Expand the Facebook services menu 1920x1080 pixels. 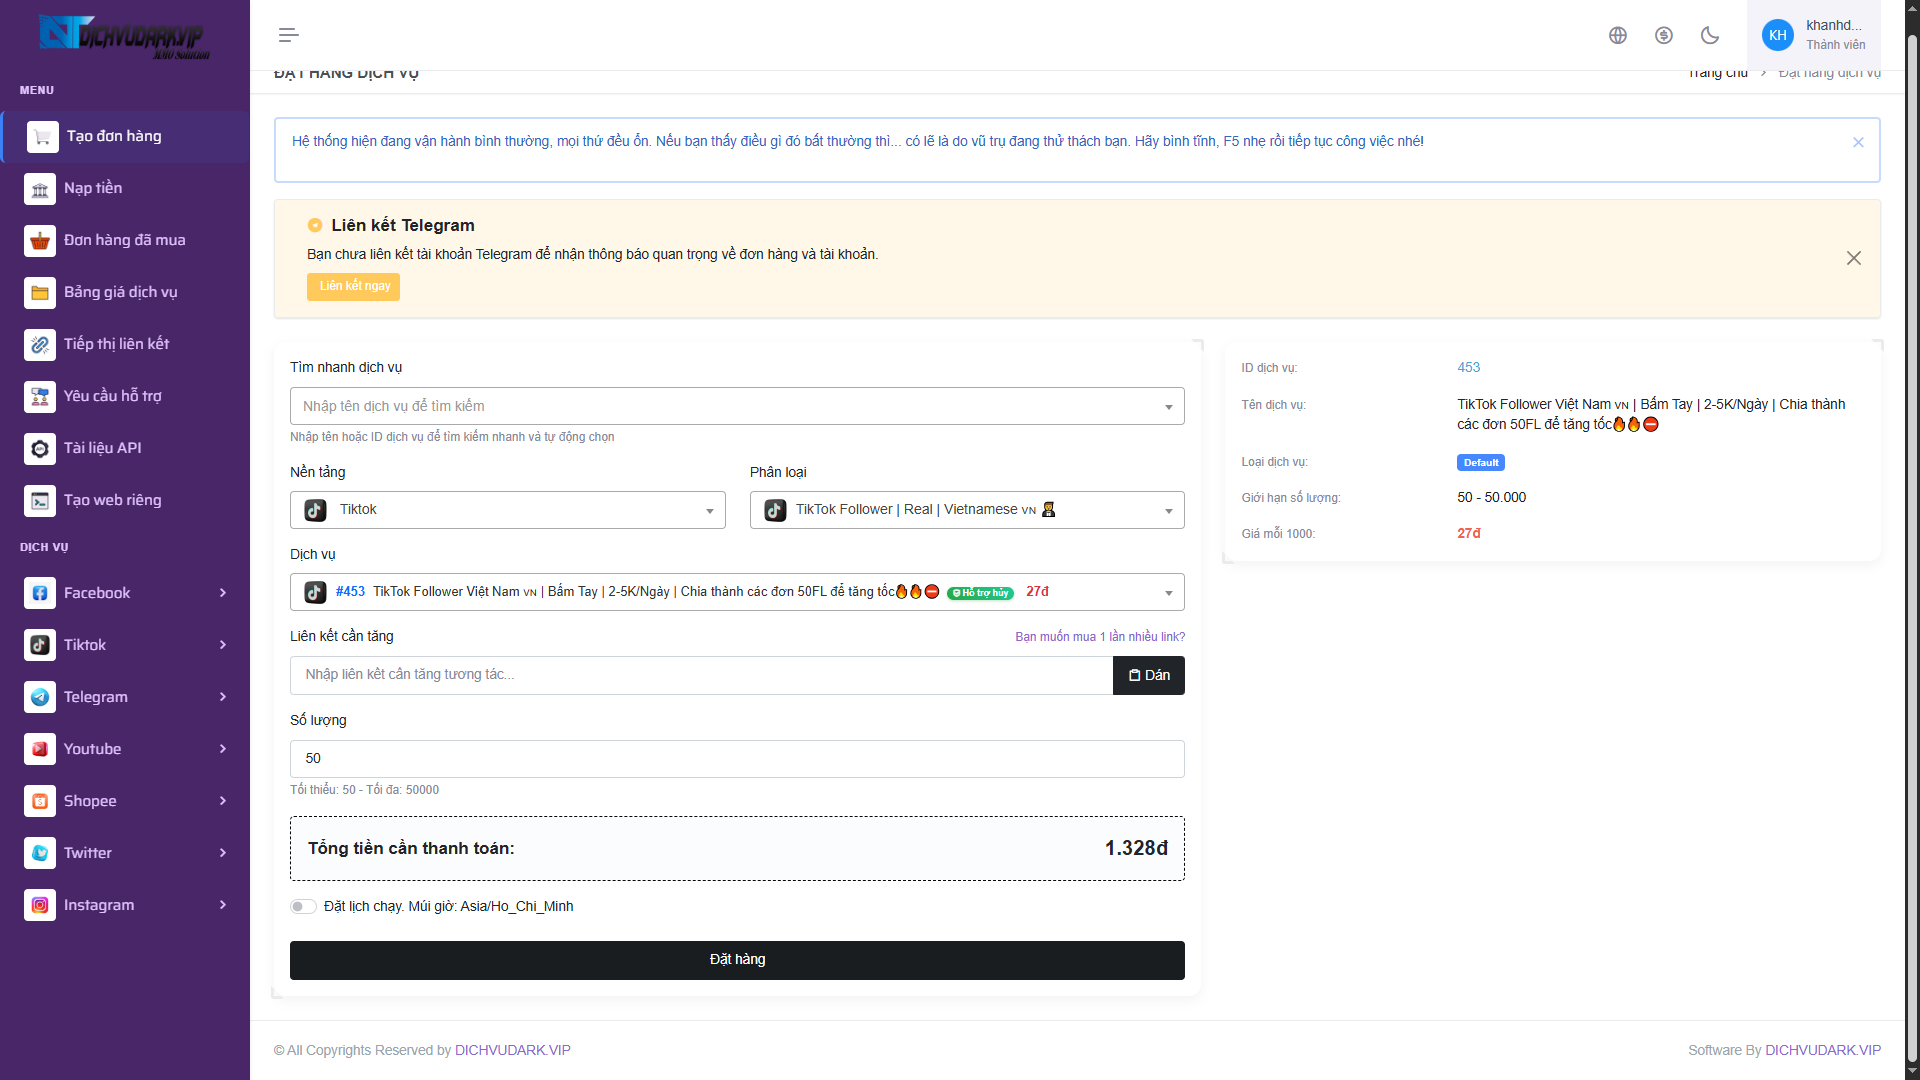125,593
